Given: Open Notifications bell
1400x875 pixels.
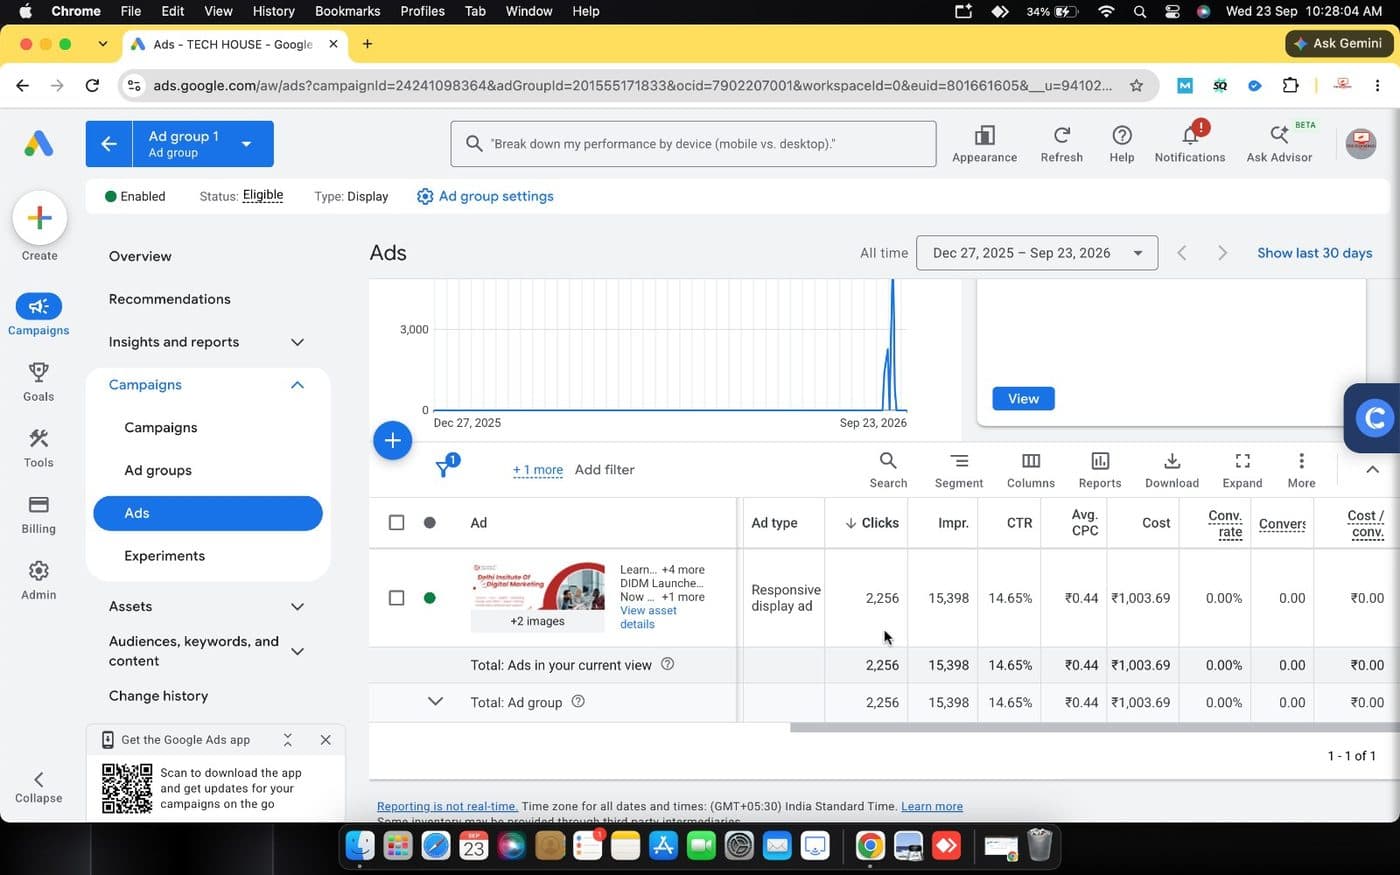Looking at the screenshot, I should point(1189,144).
